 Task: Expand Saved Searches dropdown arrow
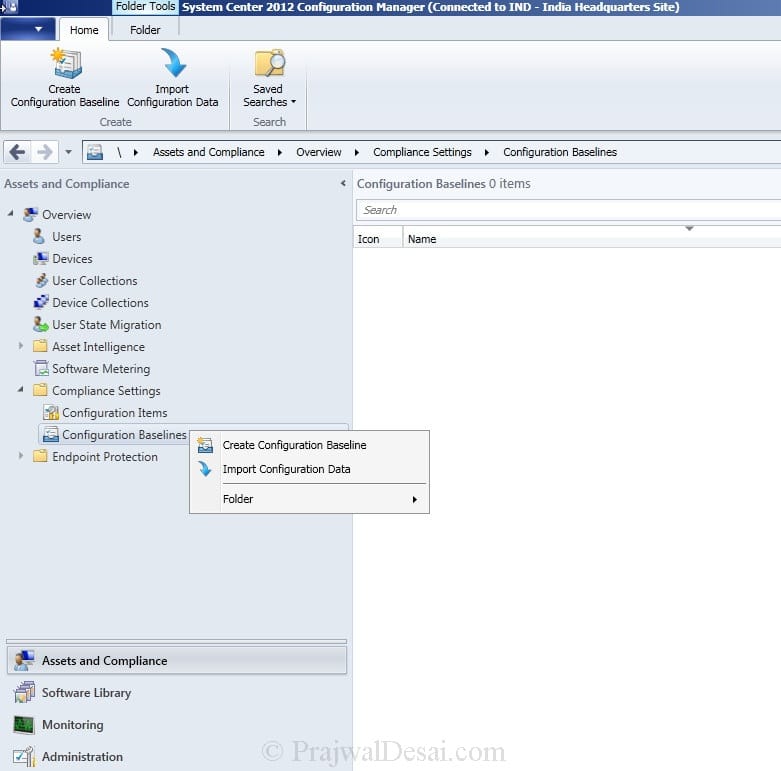click(x=293, y=102)
